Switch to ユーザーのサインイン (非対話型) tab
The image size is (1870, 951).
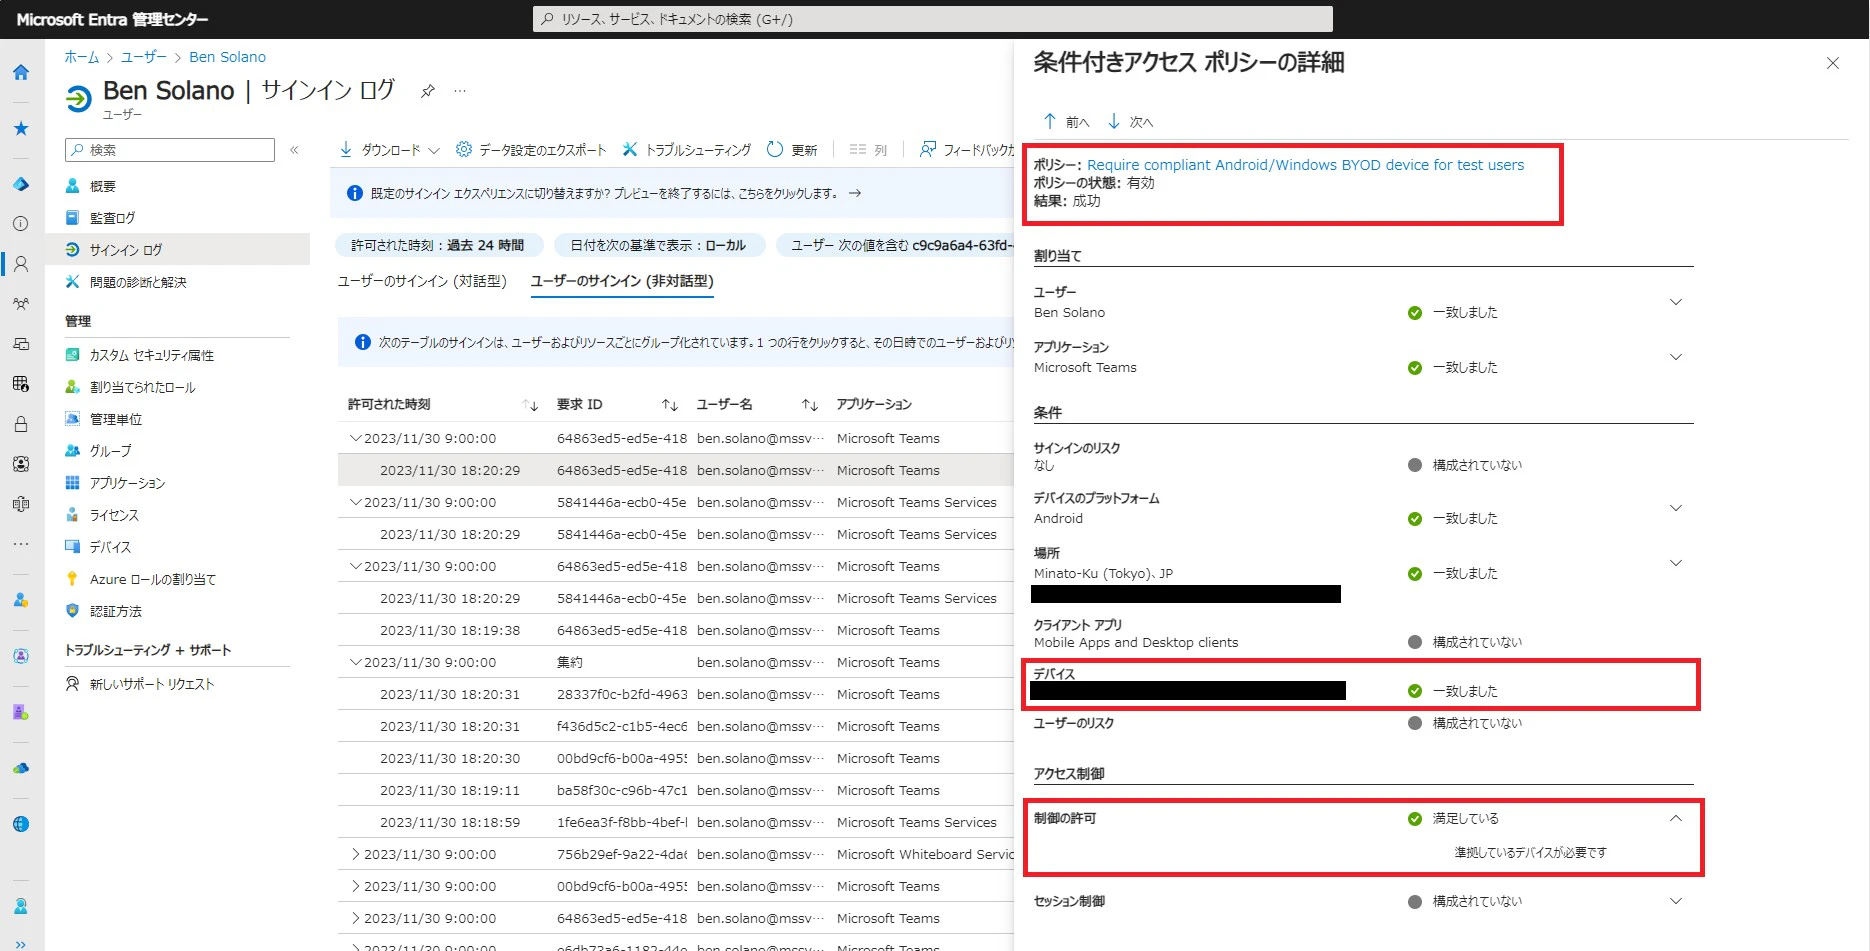[622, 281]
